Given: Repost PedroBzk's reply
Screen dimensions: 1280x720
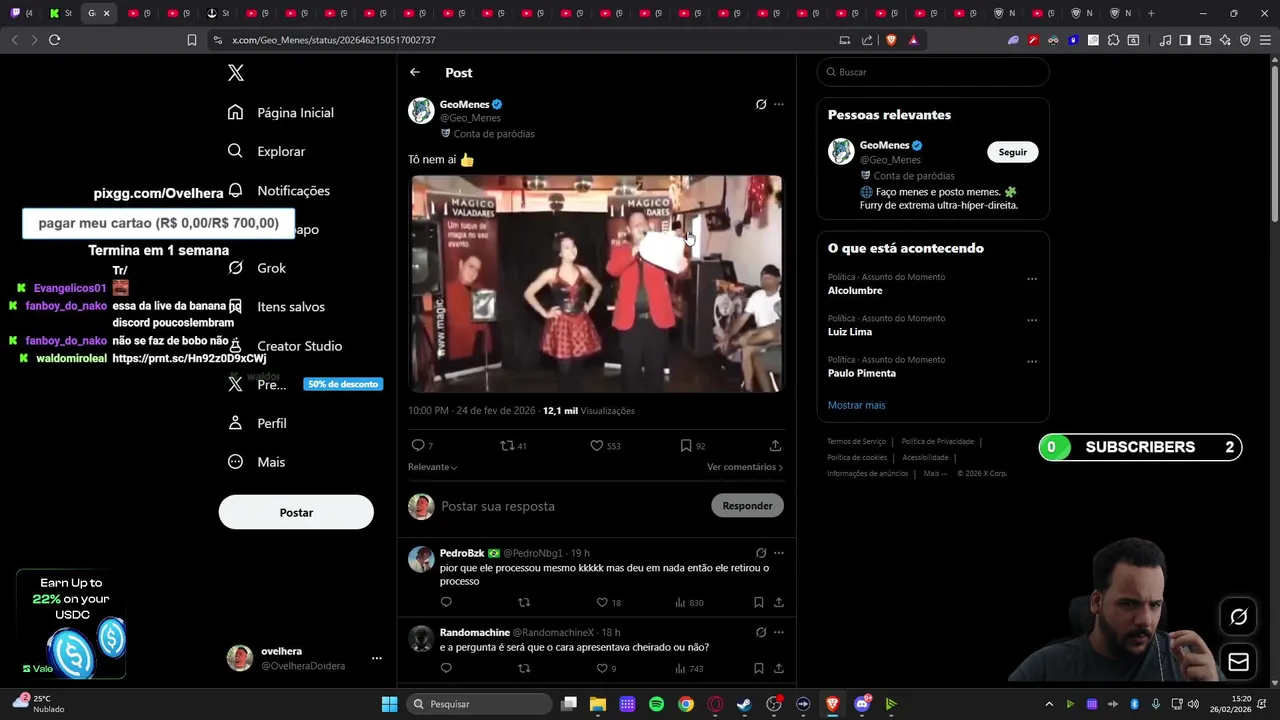Looking at the screenshot, I should [x=524, y=602].
